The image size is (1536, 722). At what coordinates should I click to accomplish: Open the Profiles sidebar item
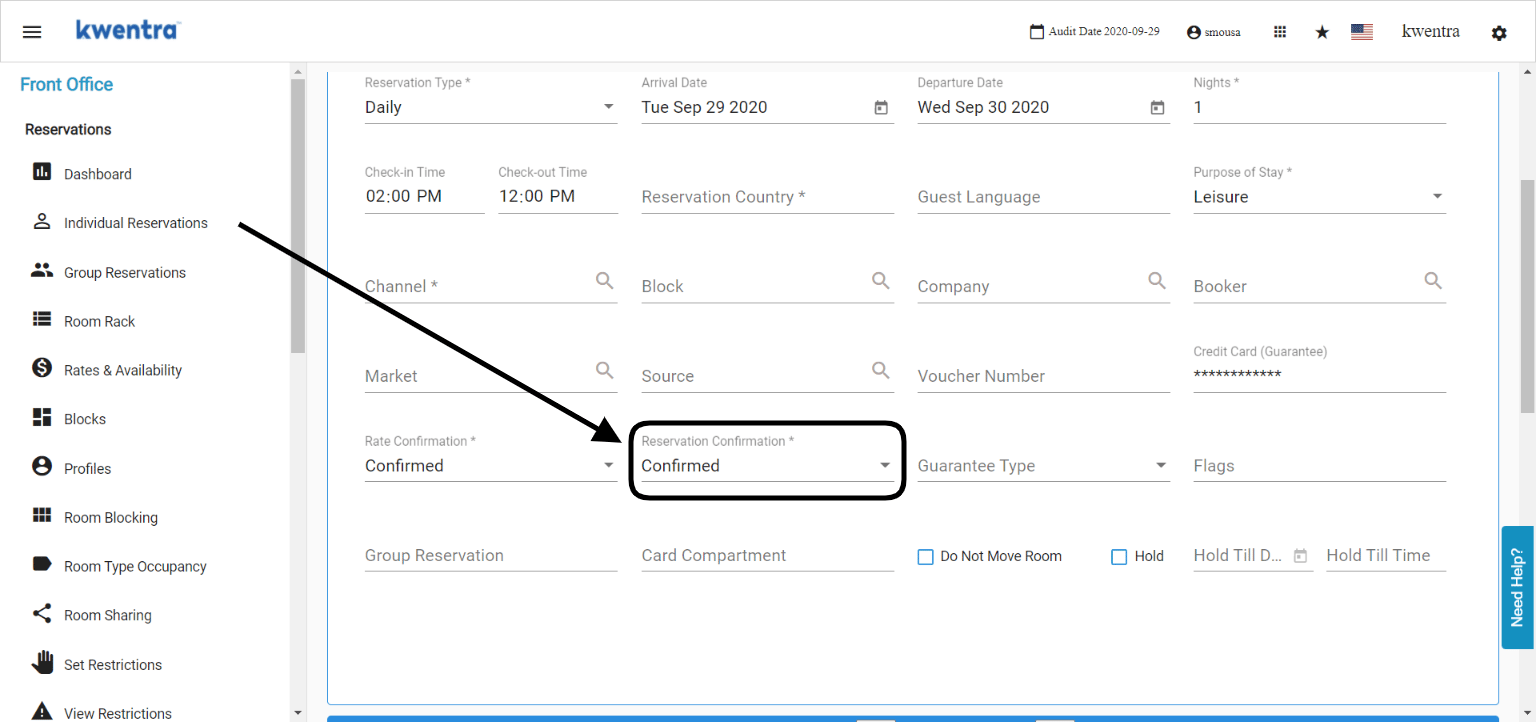[x=88, y=468]
